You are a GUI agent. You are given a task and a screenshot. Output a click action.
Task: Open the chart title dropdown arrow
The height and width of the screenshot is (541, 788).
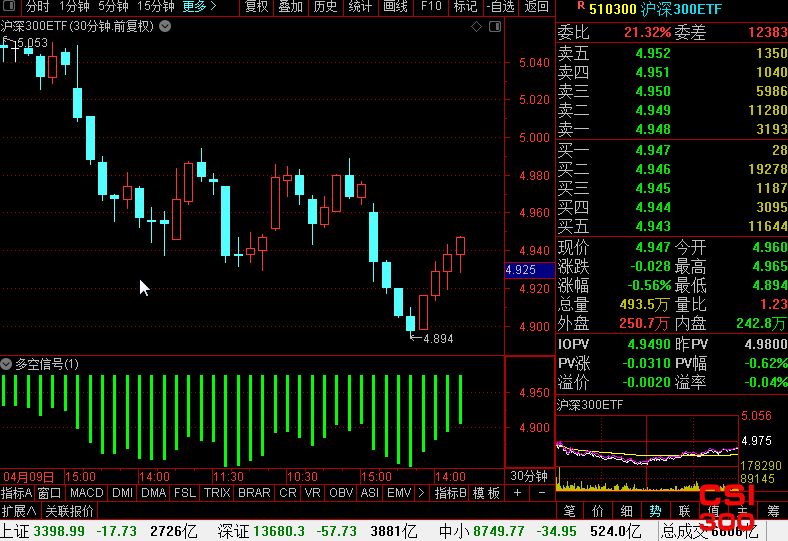(165, 26)
